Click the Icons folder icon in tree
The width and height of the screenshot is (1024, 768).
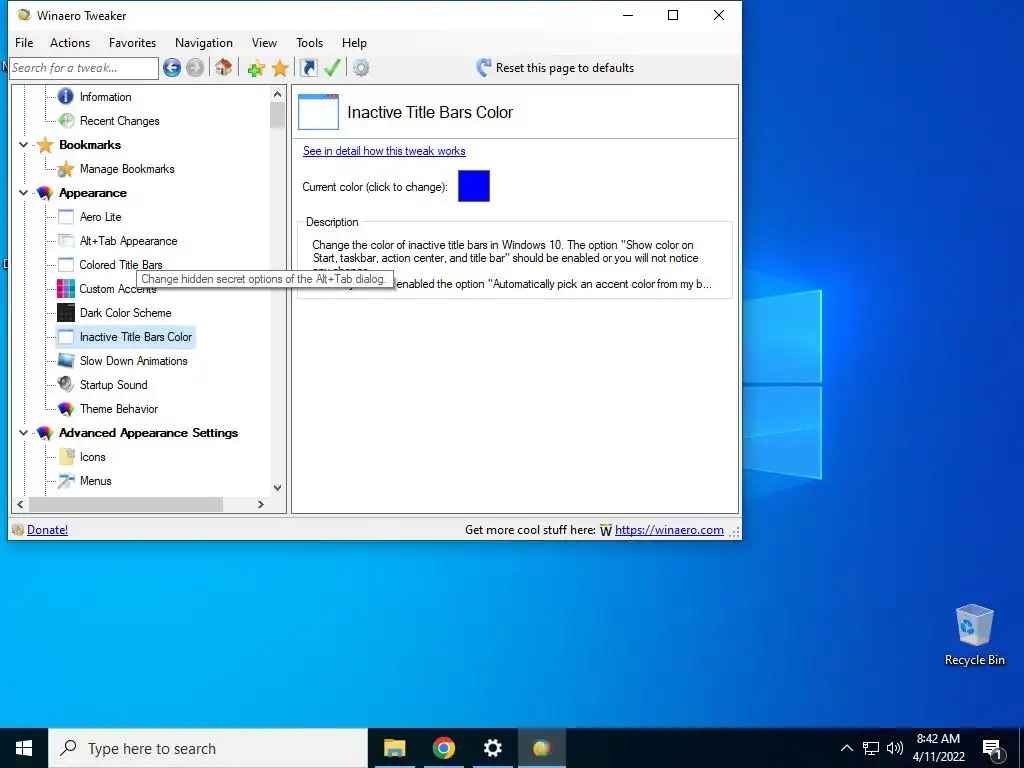66,456
